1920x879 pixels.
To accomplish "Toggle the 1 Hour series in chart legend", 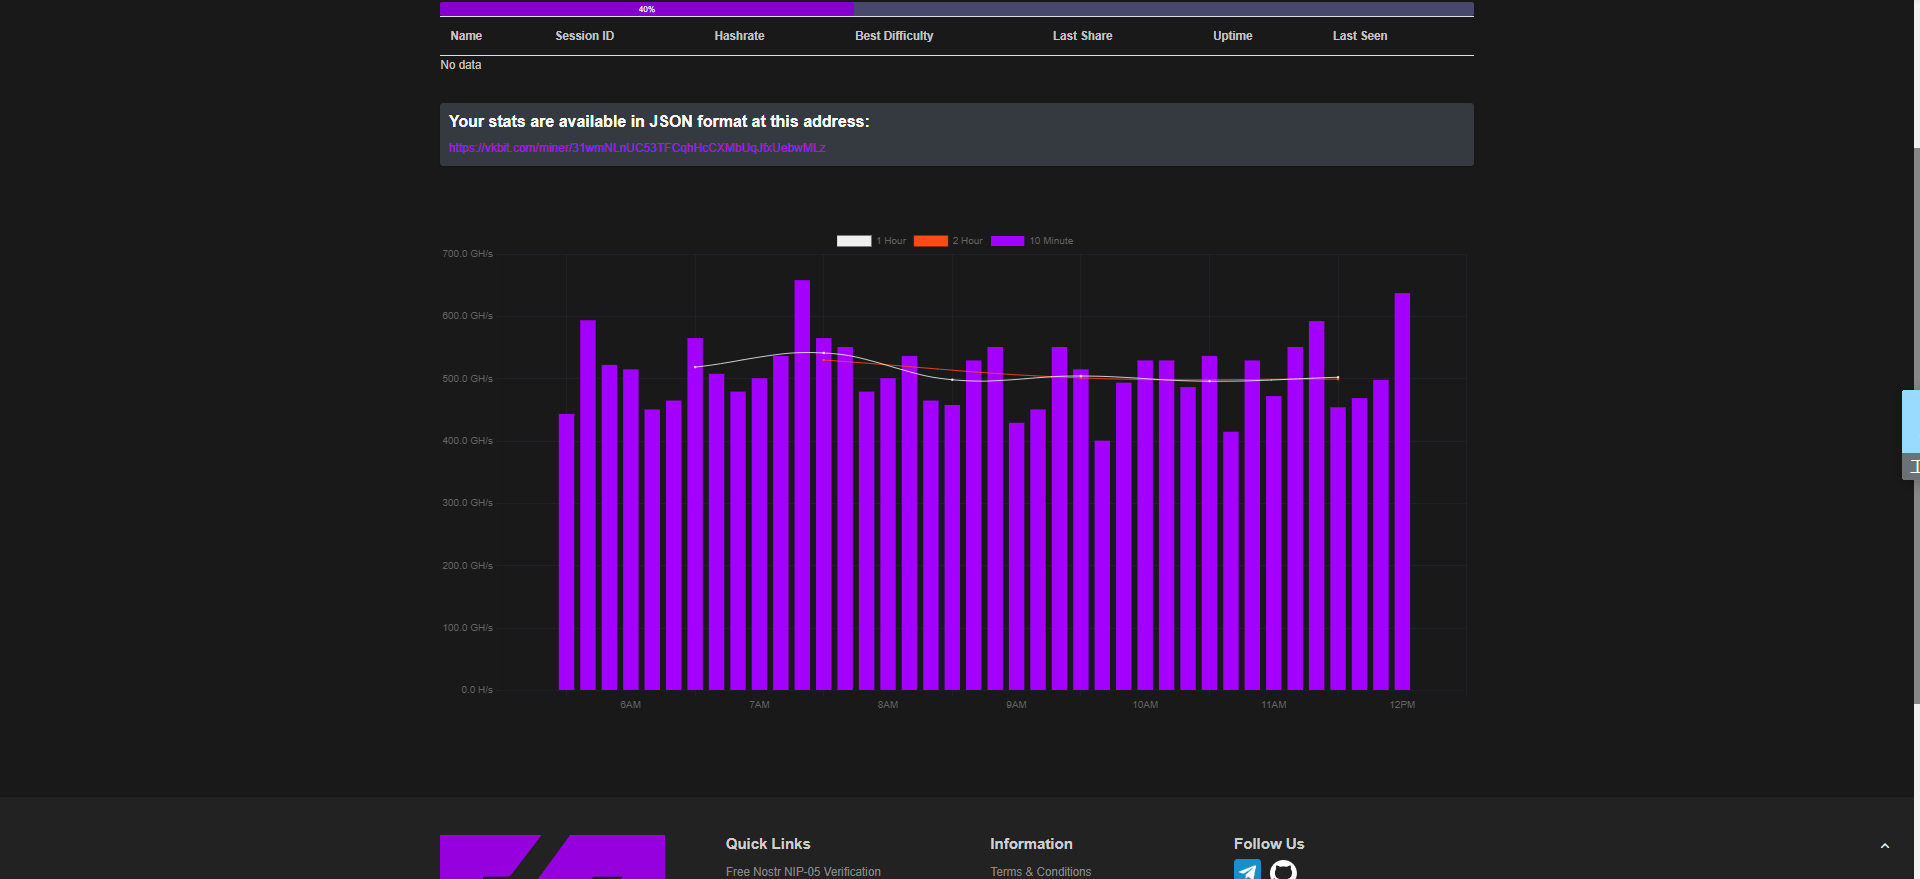I will tap(871, 241).
